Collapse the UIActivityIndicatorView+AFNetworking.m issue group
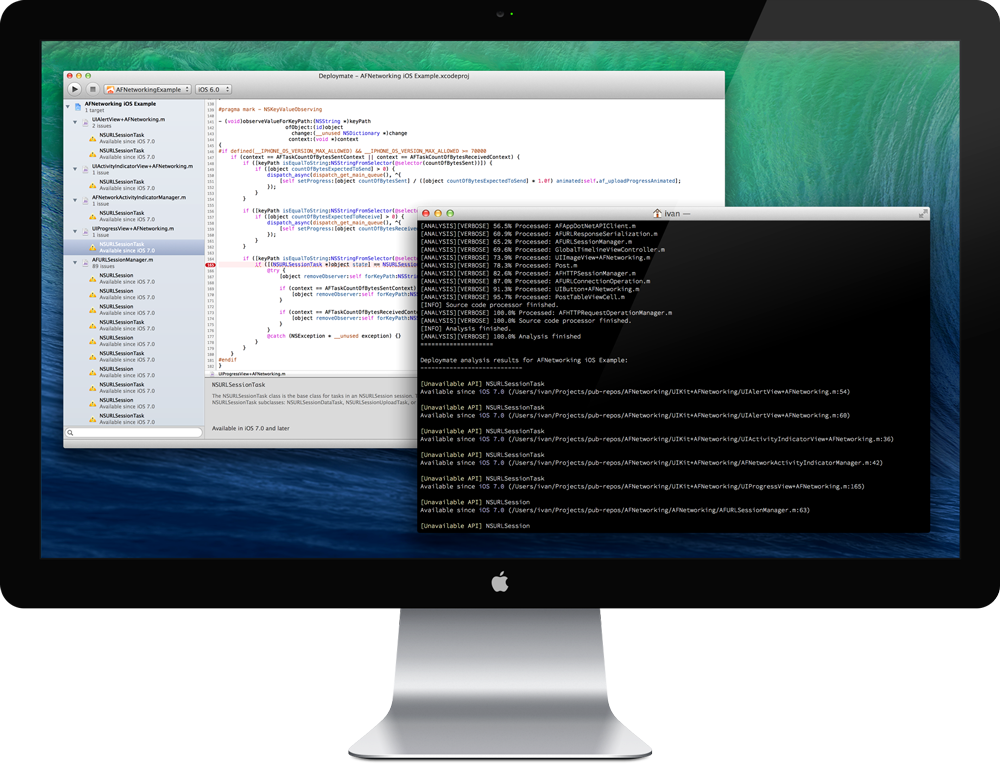 pyautogui.click(x=75, y=169)
